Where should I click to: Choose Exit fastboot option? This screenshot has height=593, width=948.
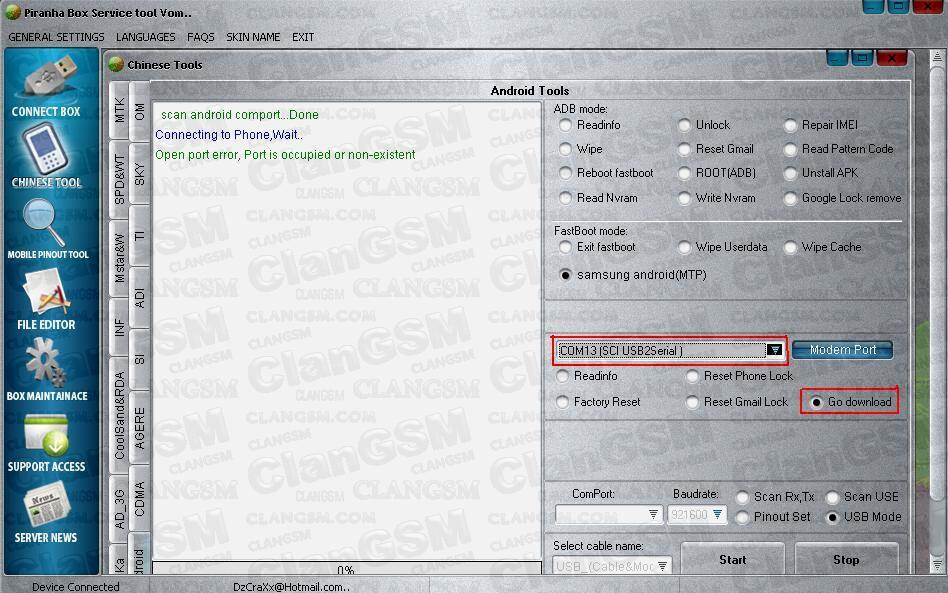point(565,247)
